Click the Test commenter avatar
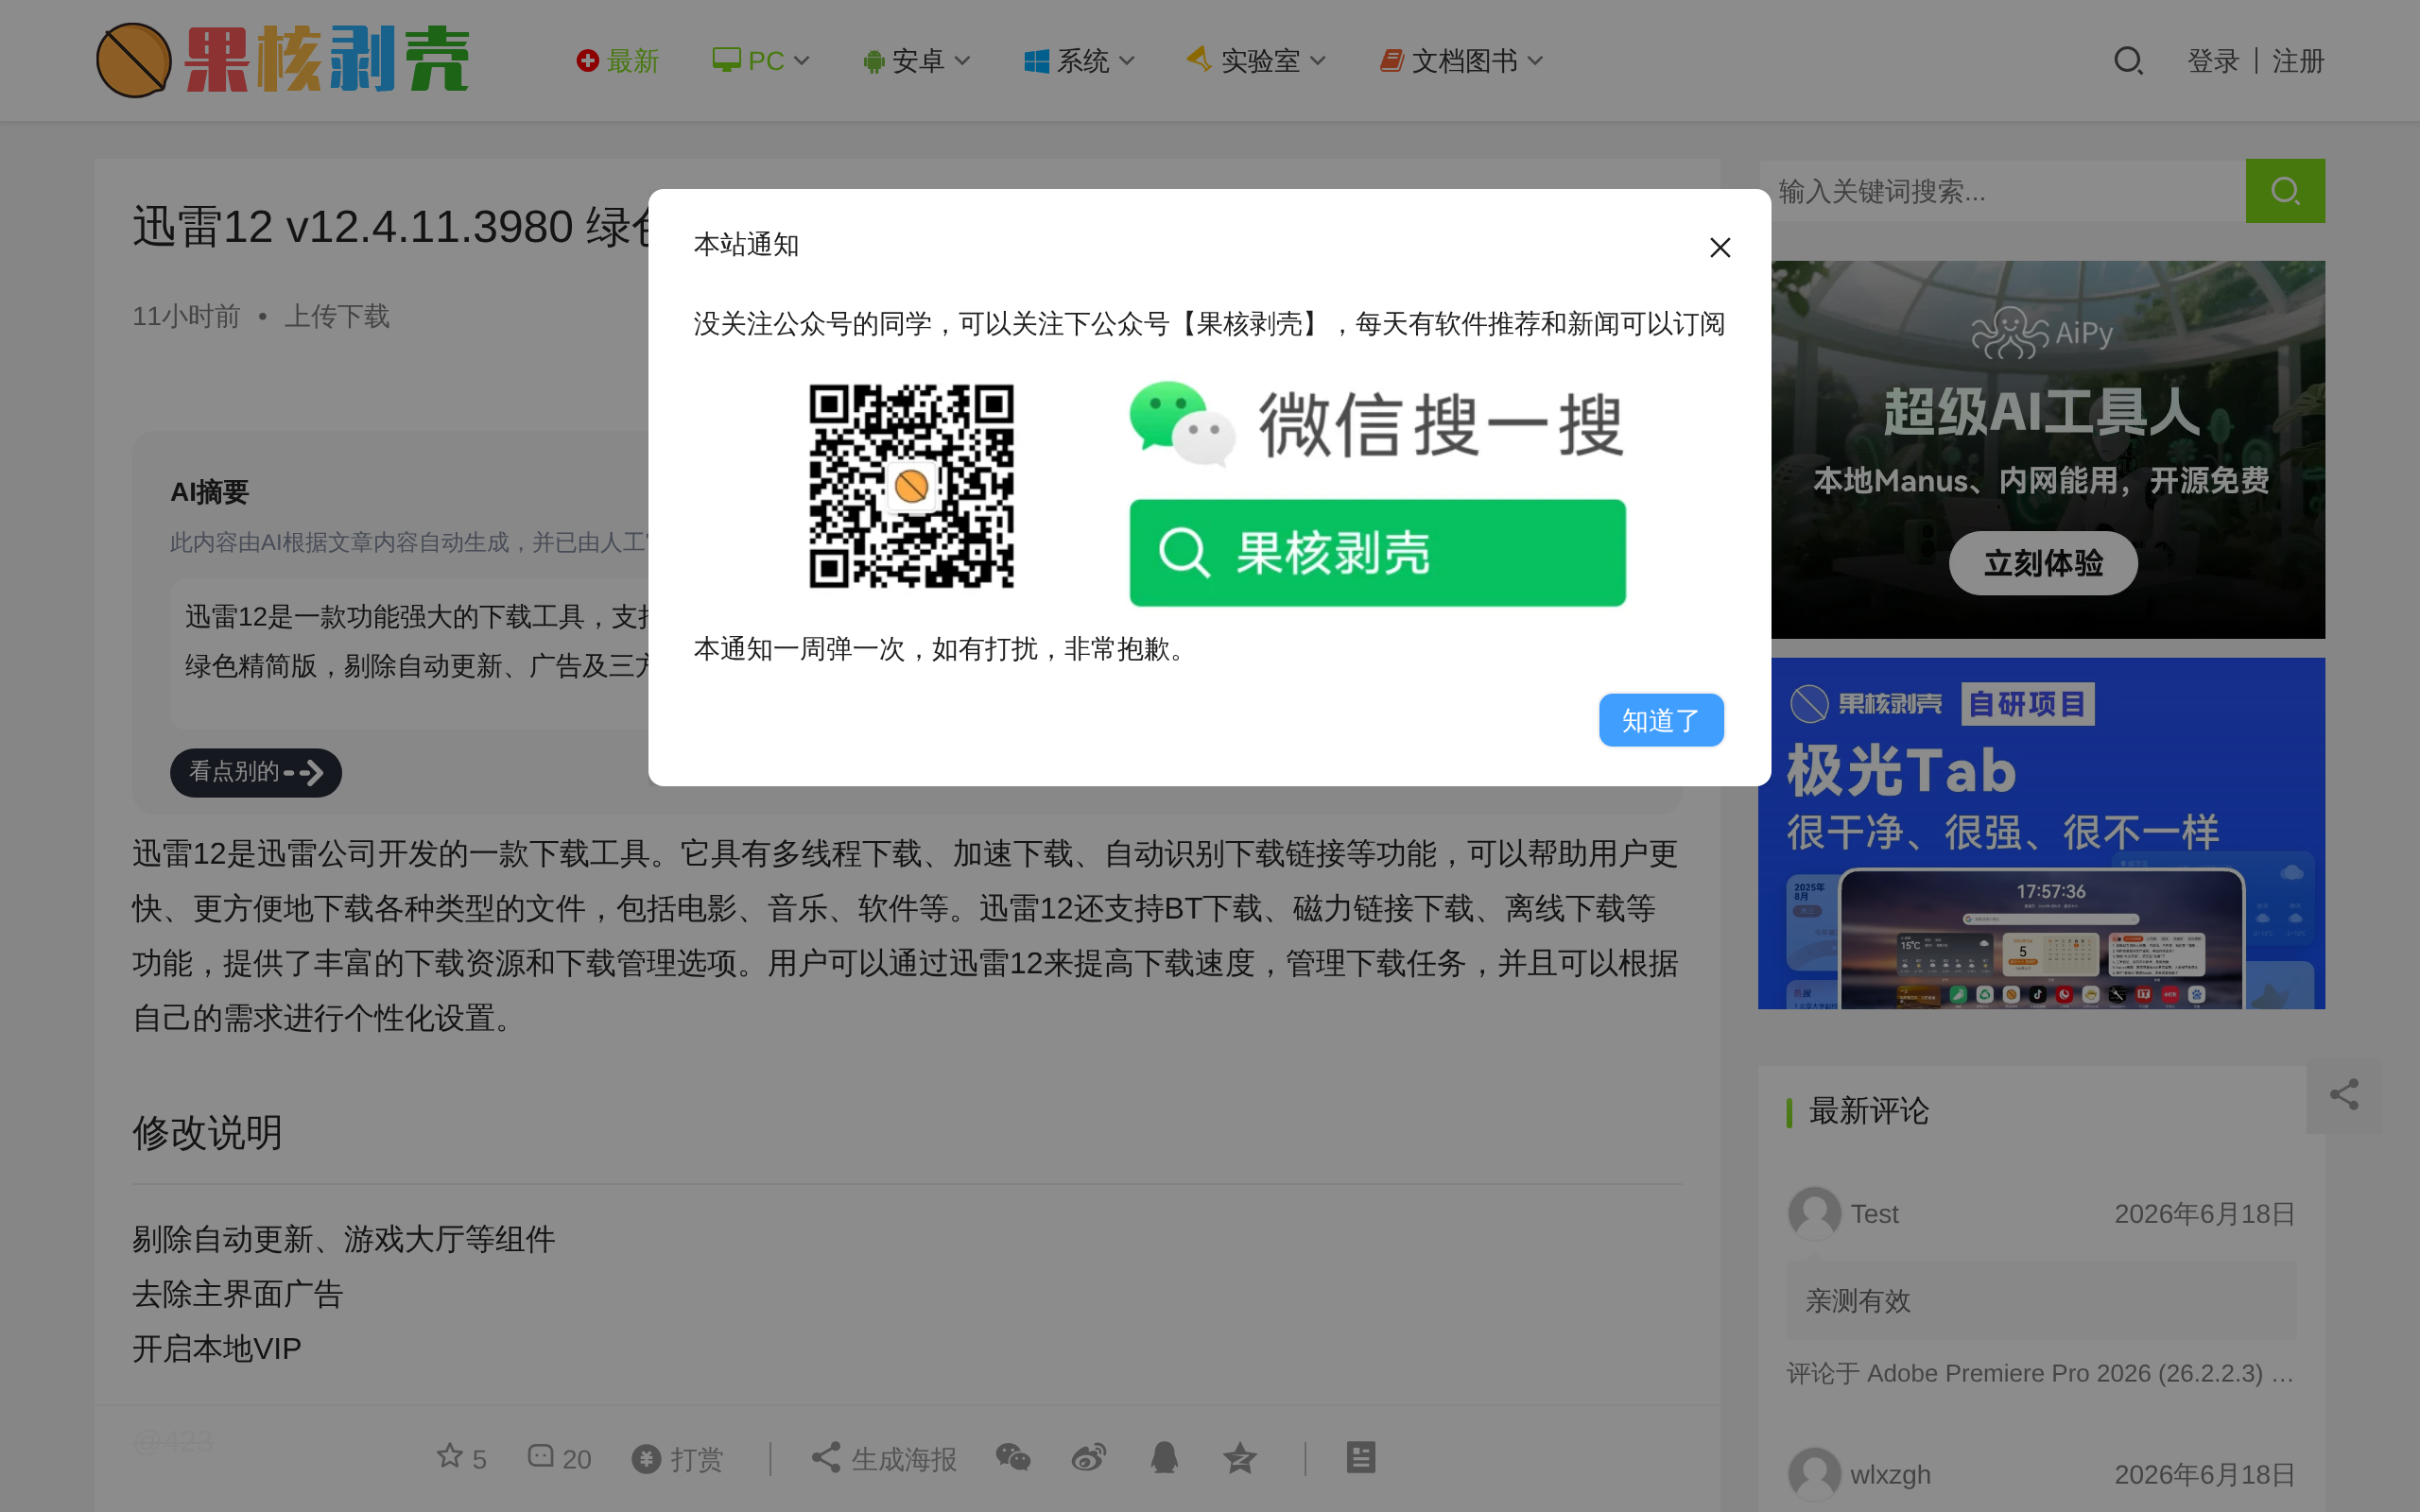The image size is (2420, 1512). pos(1814,1213)
